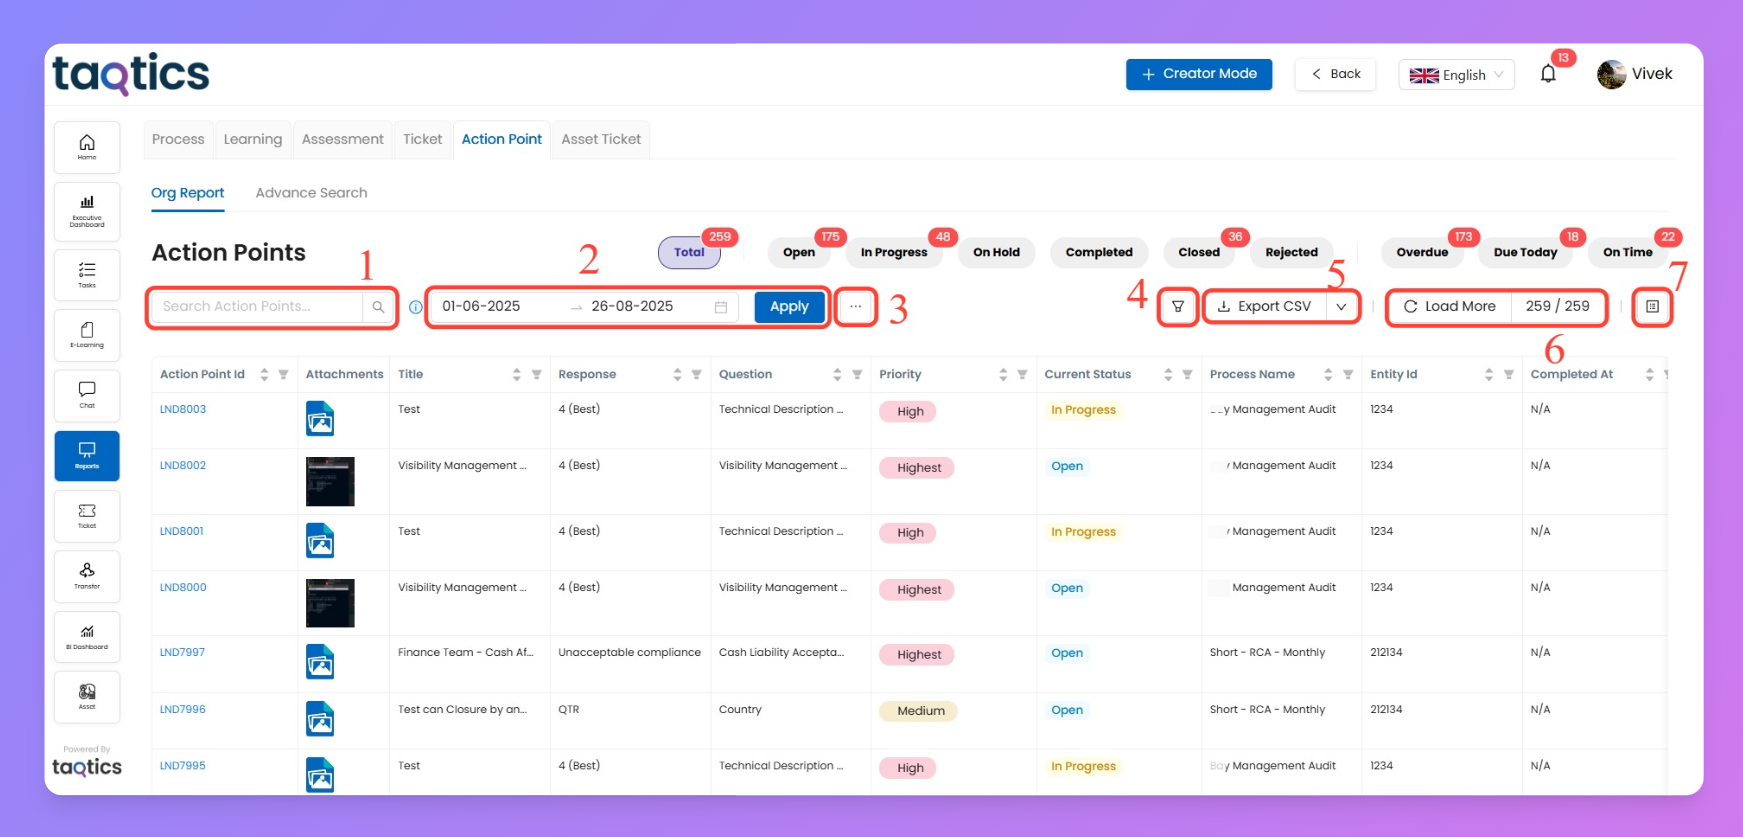Viewport: 1743px width, 837px height.
Task: Open the Question column filter
Action: [857, 375]
